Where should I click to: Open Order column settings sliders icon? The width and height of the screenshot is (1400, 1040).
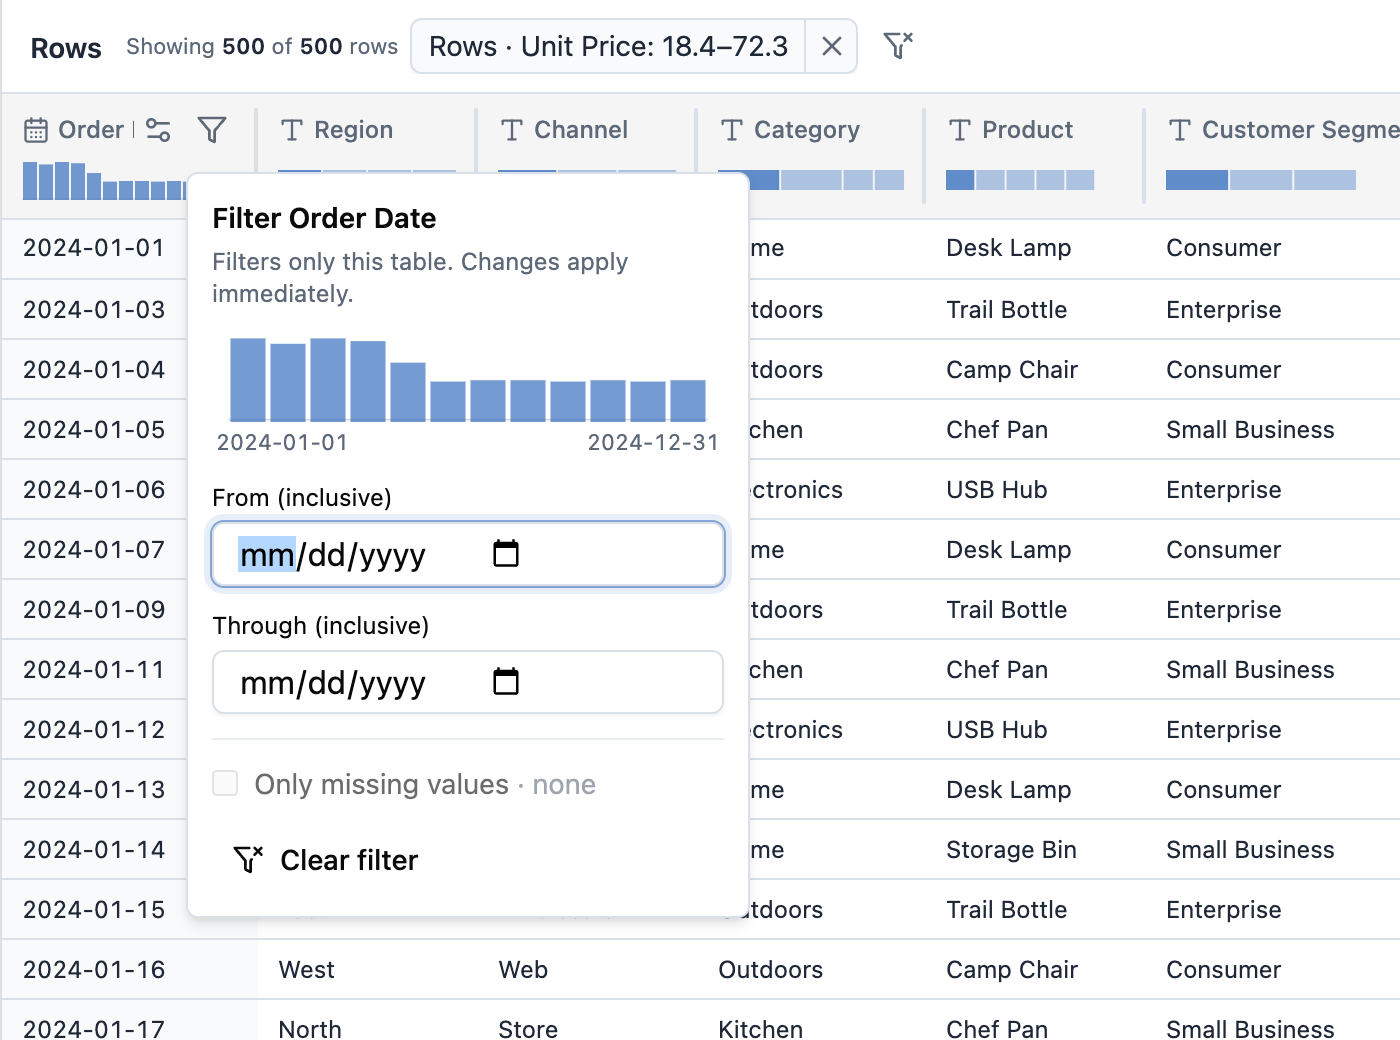point(158,130)
